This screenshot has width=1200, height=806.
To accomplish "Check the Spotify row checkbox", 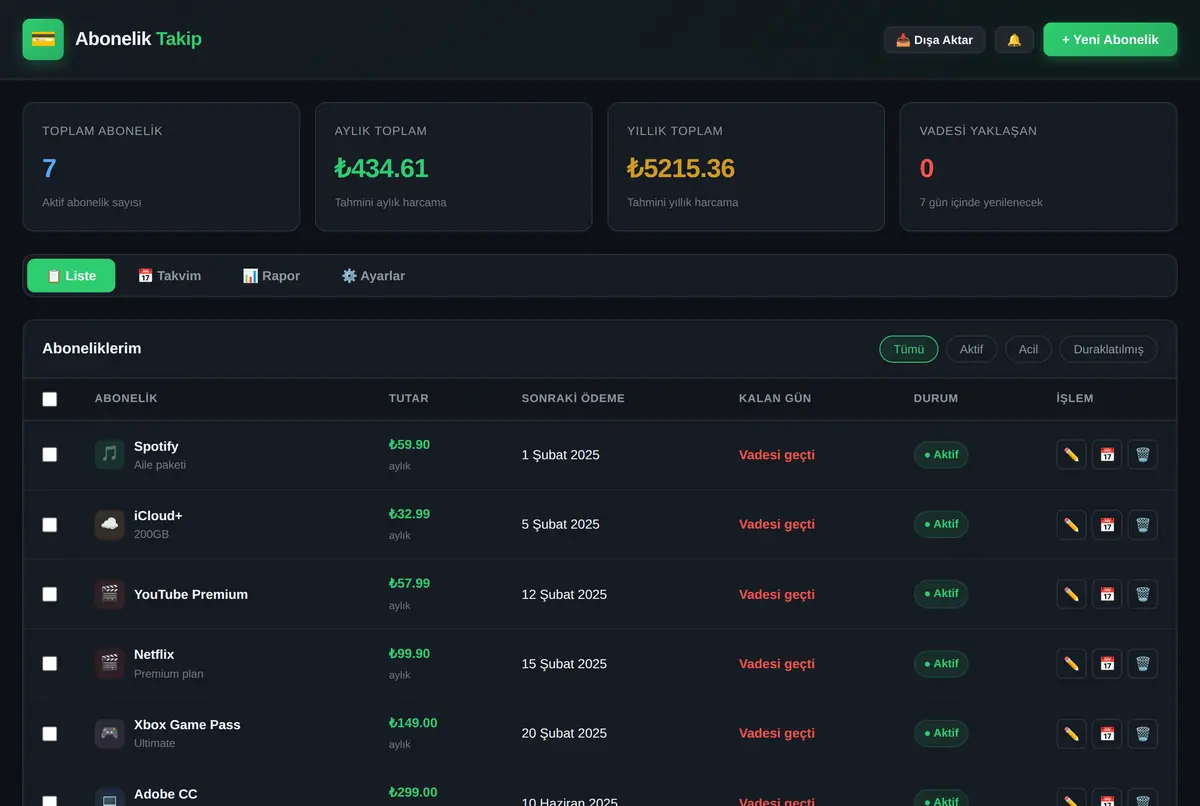I will click(50, 455).
